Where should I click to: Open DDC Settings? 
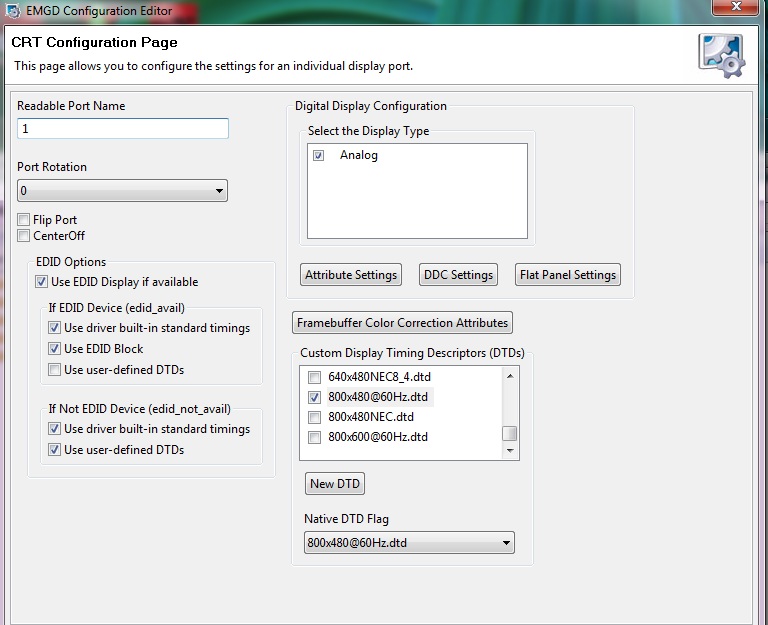[458, 275]
